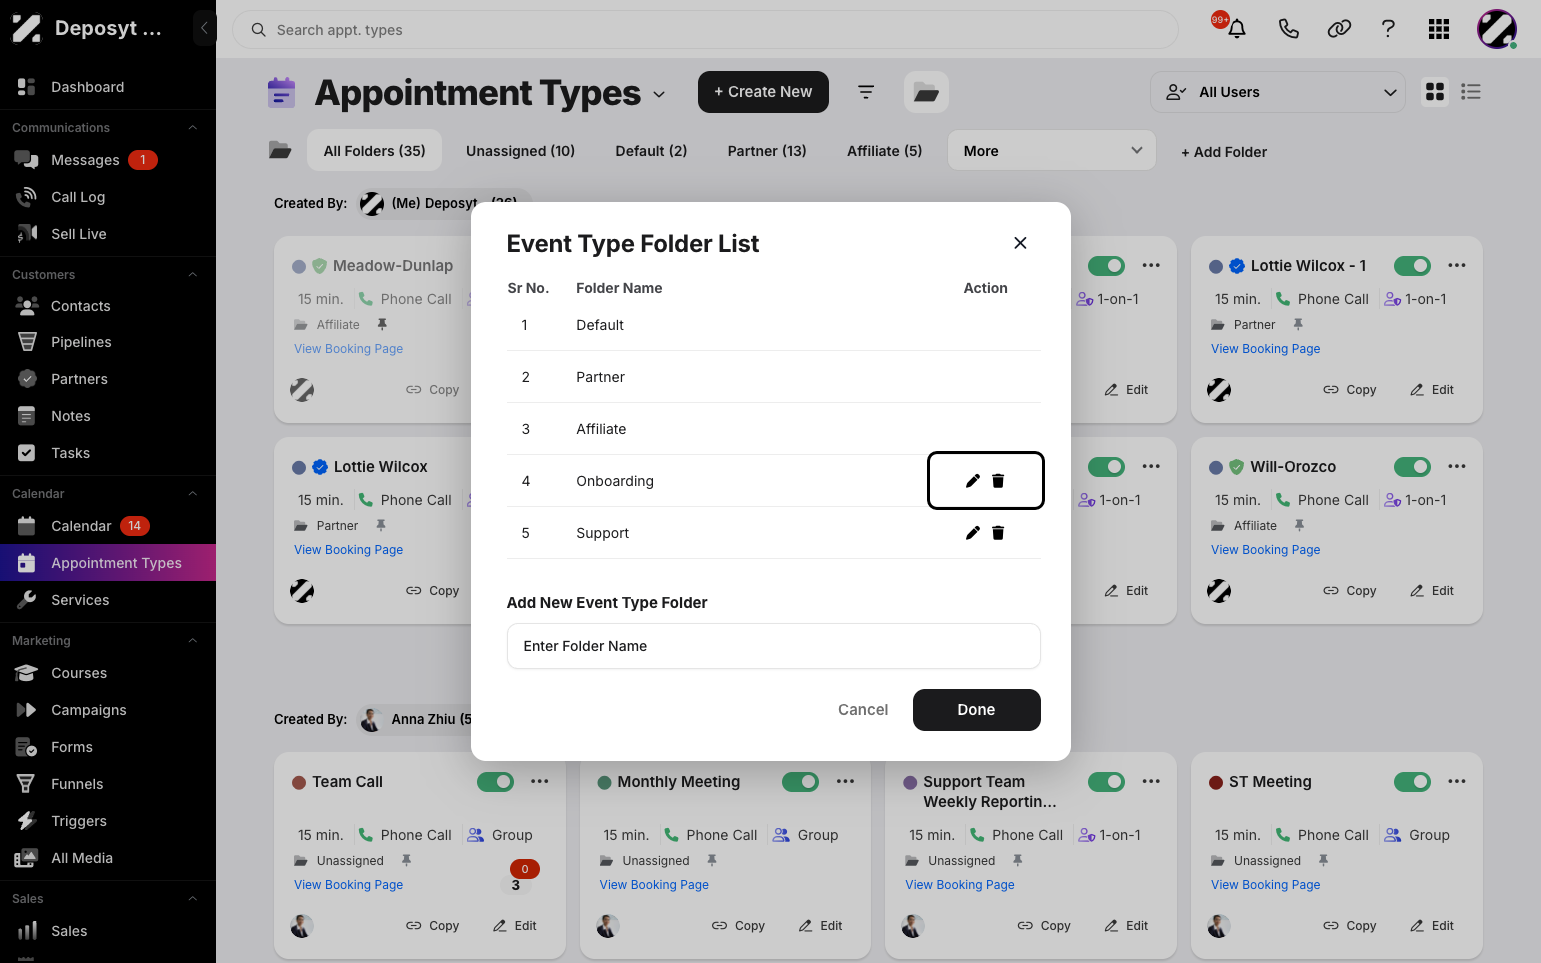
Task: Edit the Onboarding folder with pencil icon
Action: 972,481
